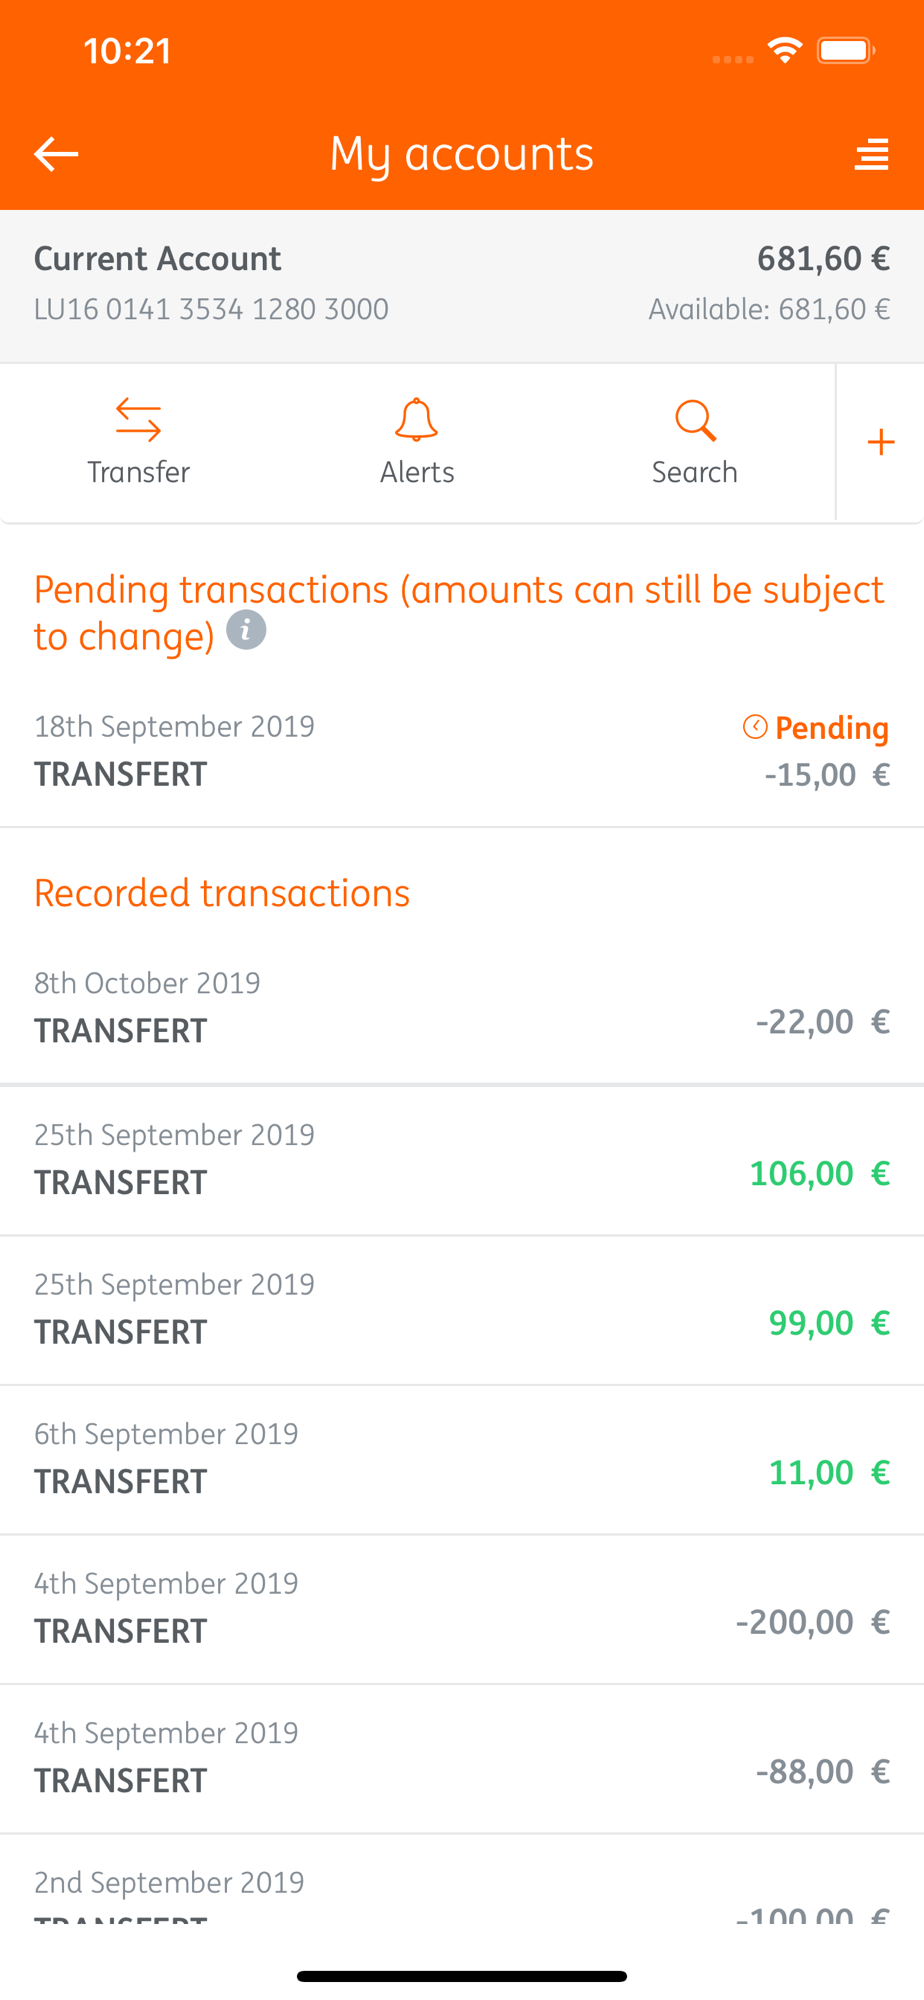Show pending transactions info icon
Screen dimensions: 924x2000
246,631
